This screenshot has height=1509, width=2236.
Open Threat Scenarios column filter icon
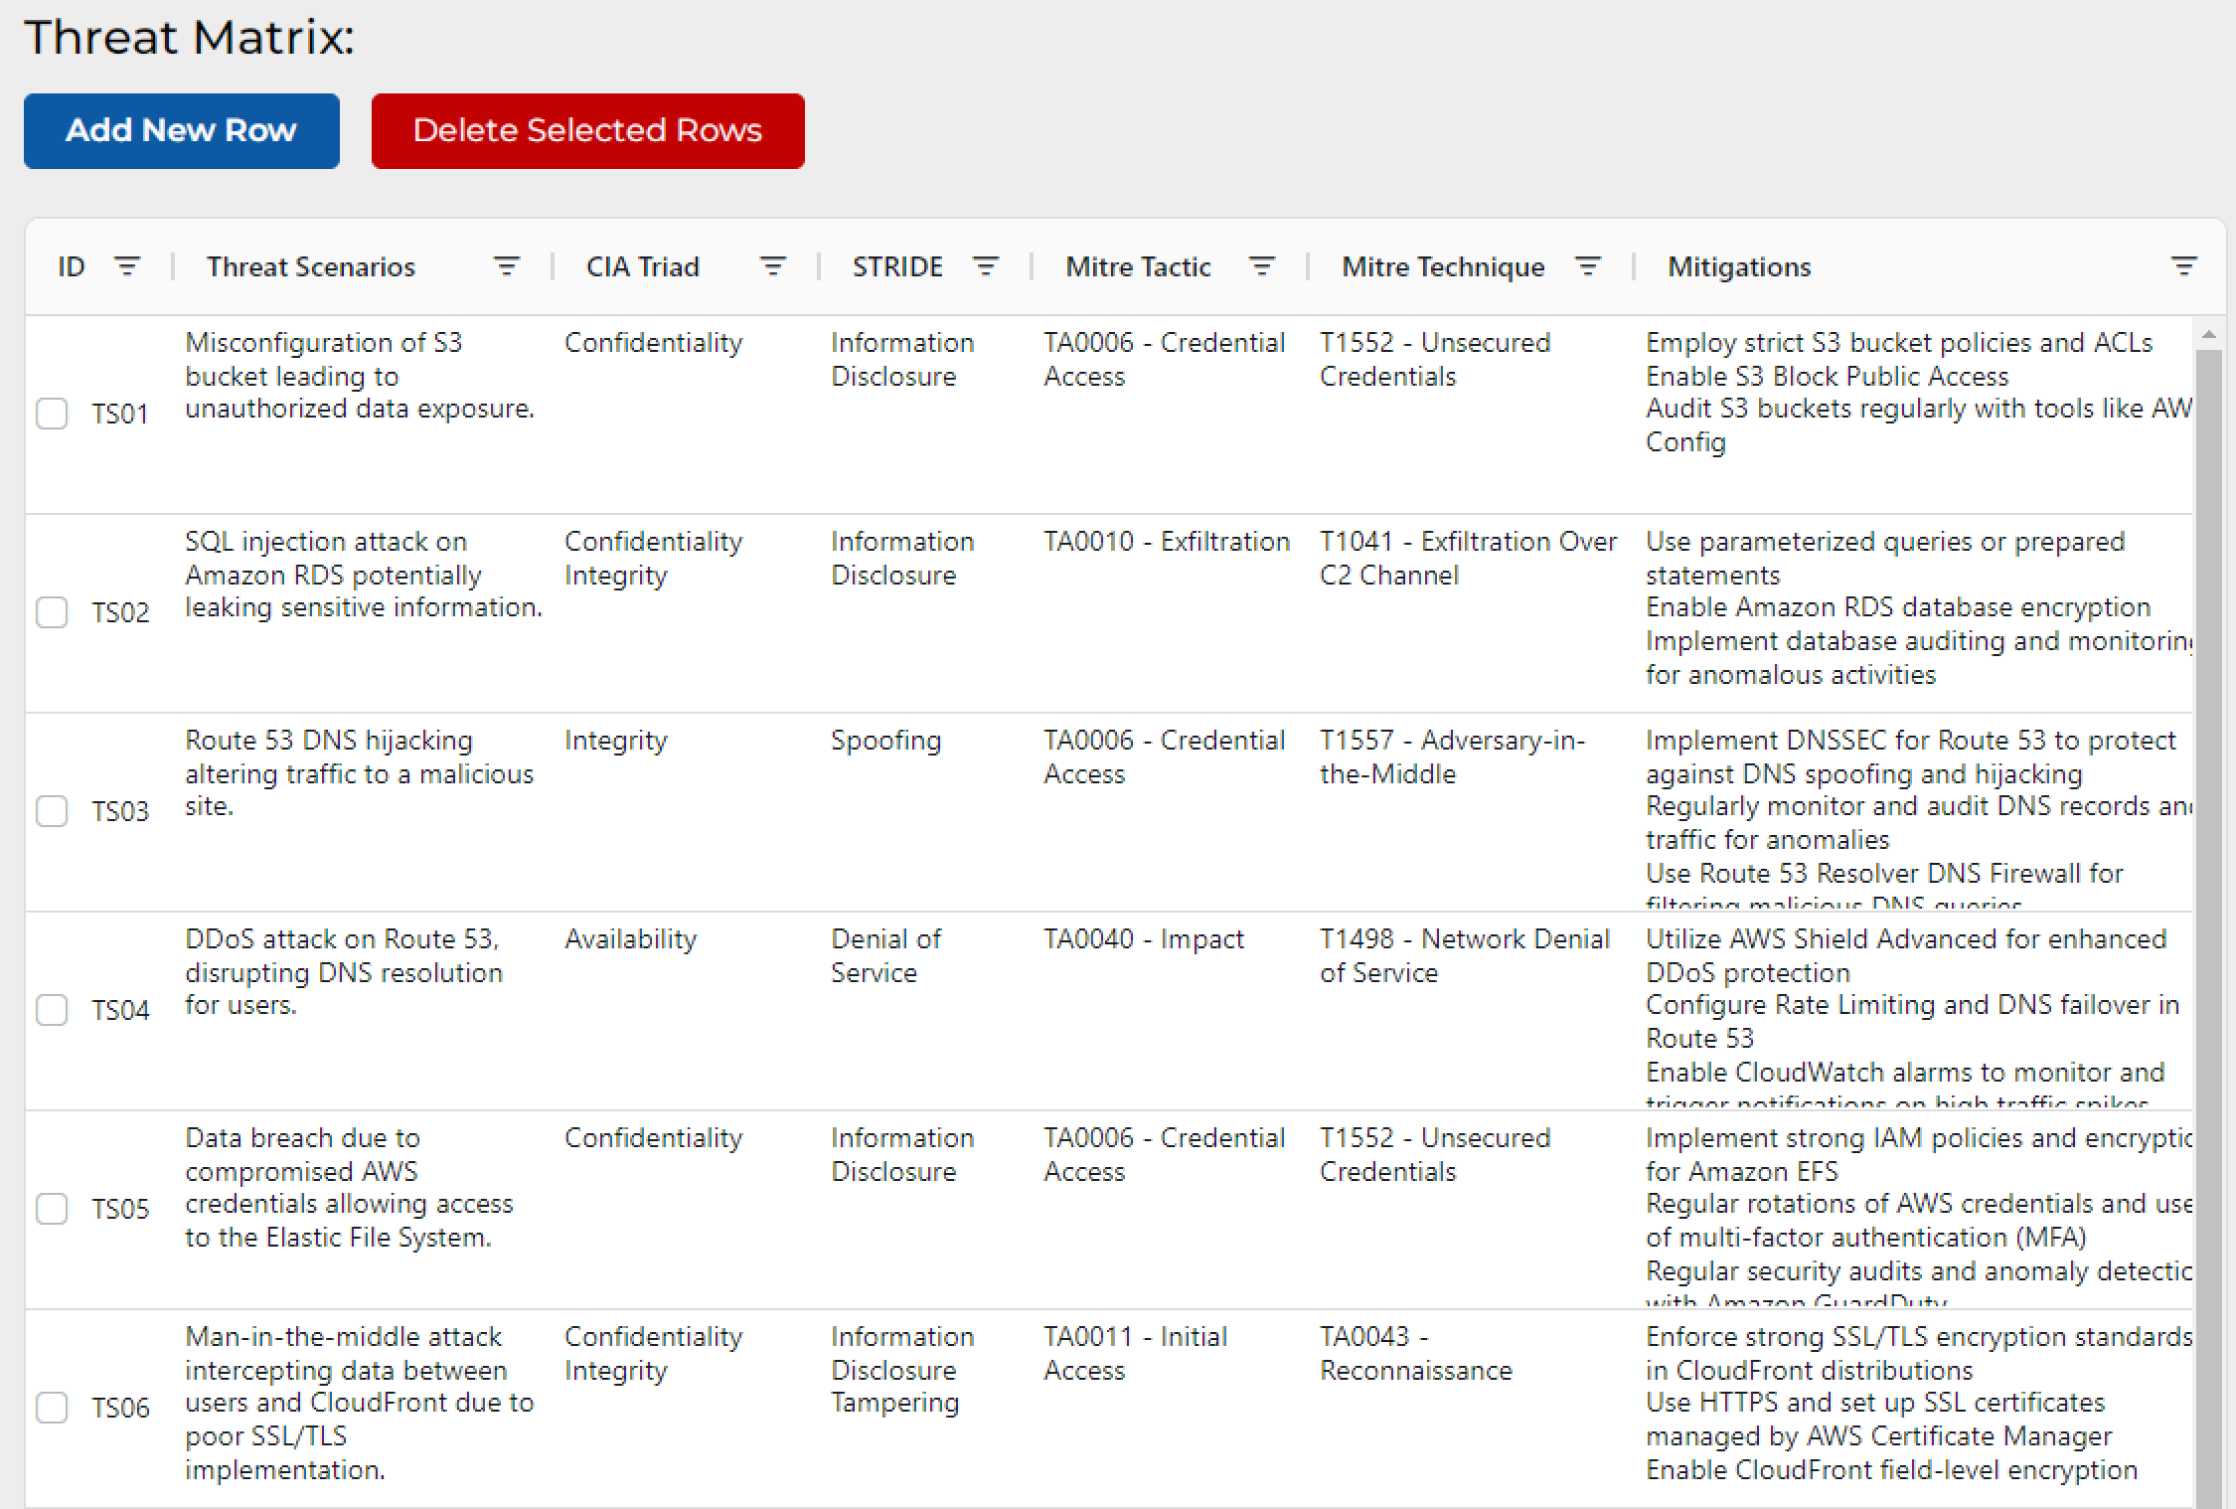tap(506, 267)
